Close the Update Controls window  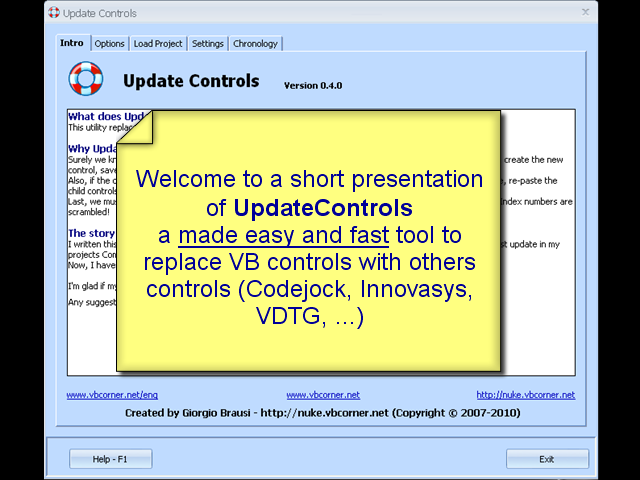coord(585,12)
